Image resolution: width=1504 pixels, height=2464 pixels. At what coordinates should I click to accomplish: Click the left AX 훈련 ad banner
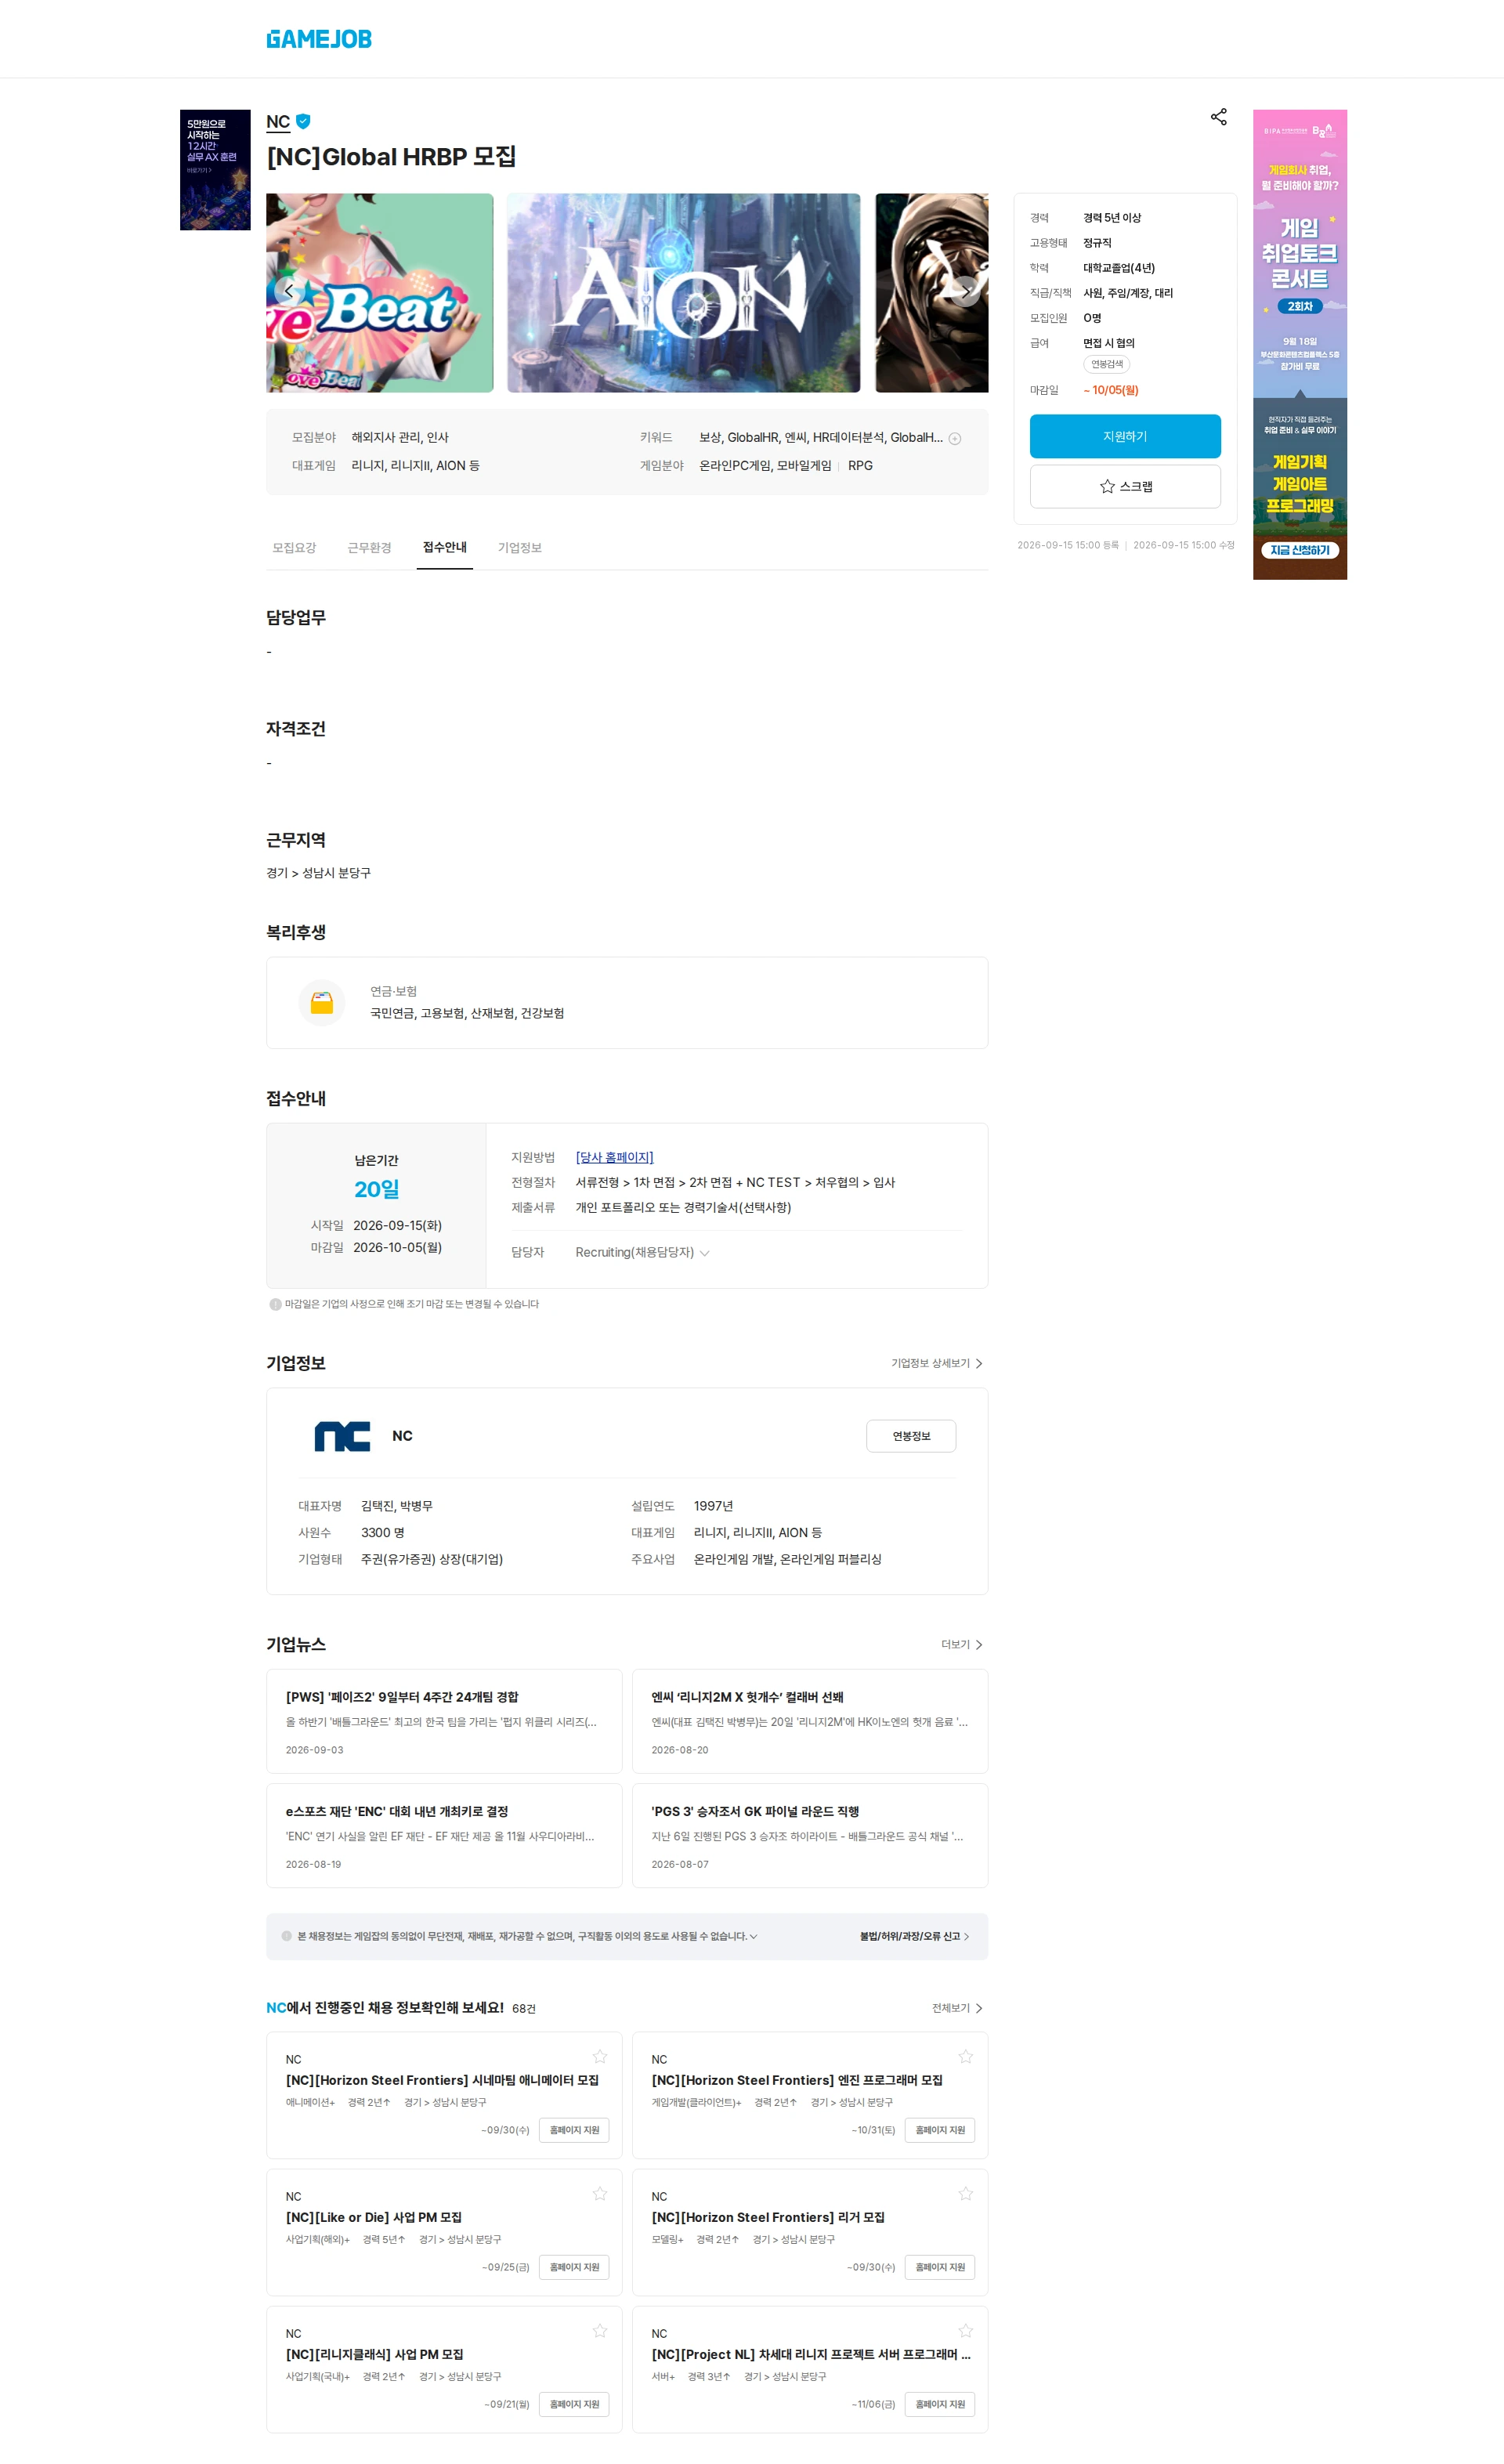215,170
